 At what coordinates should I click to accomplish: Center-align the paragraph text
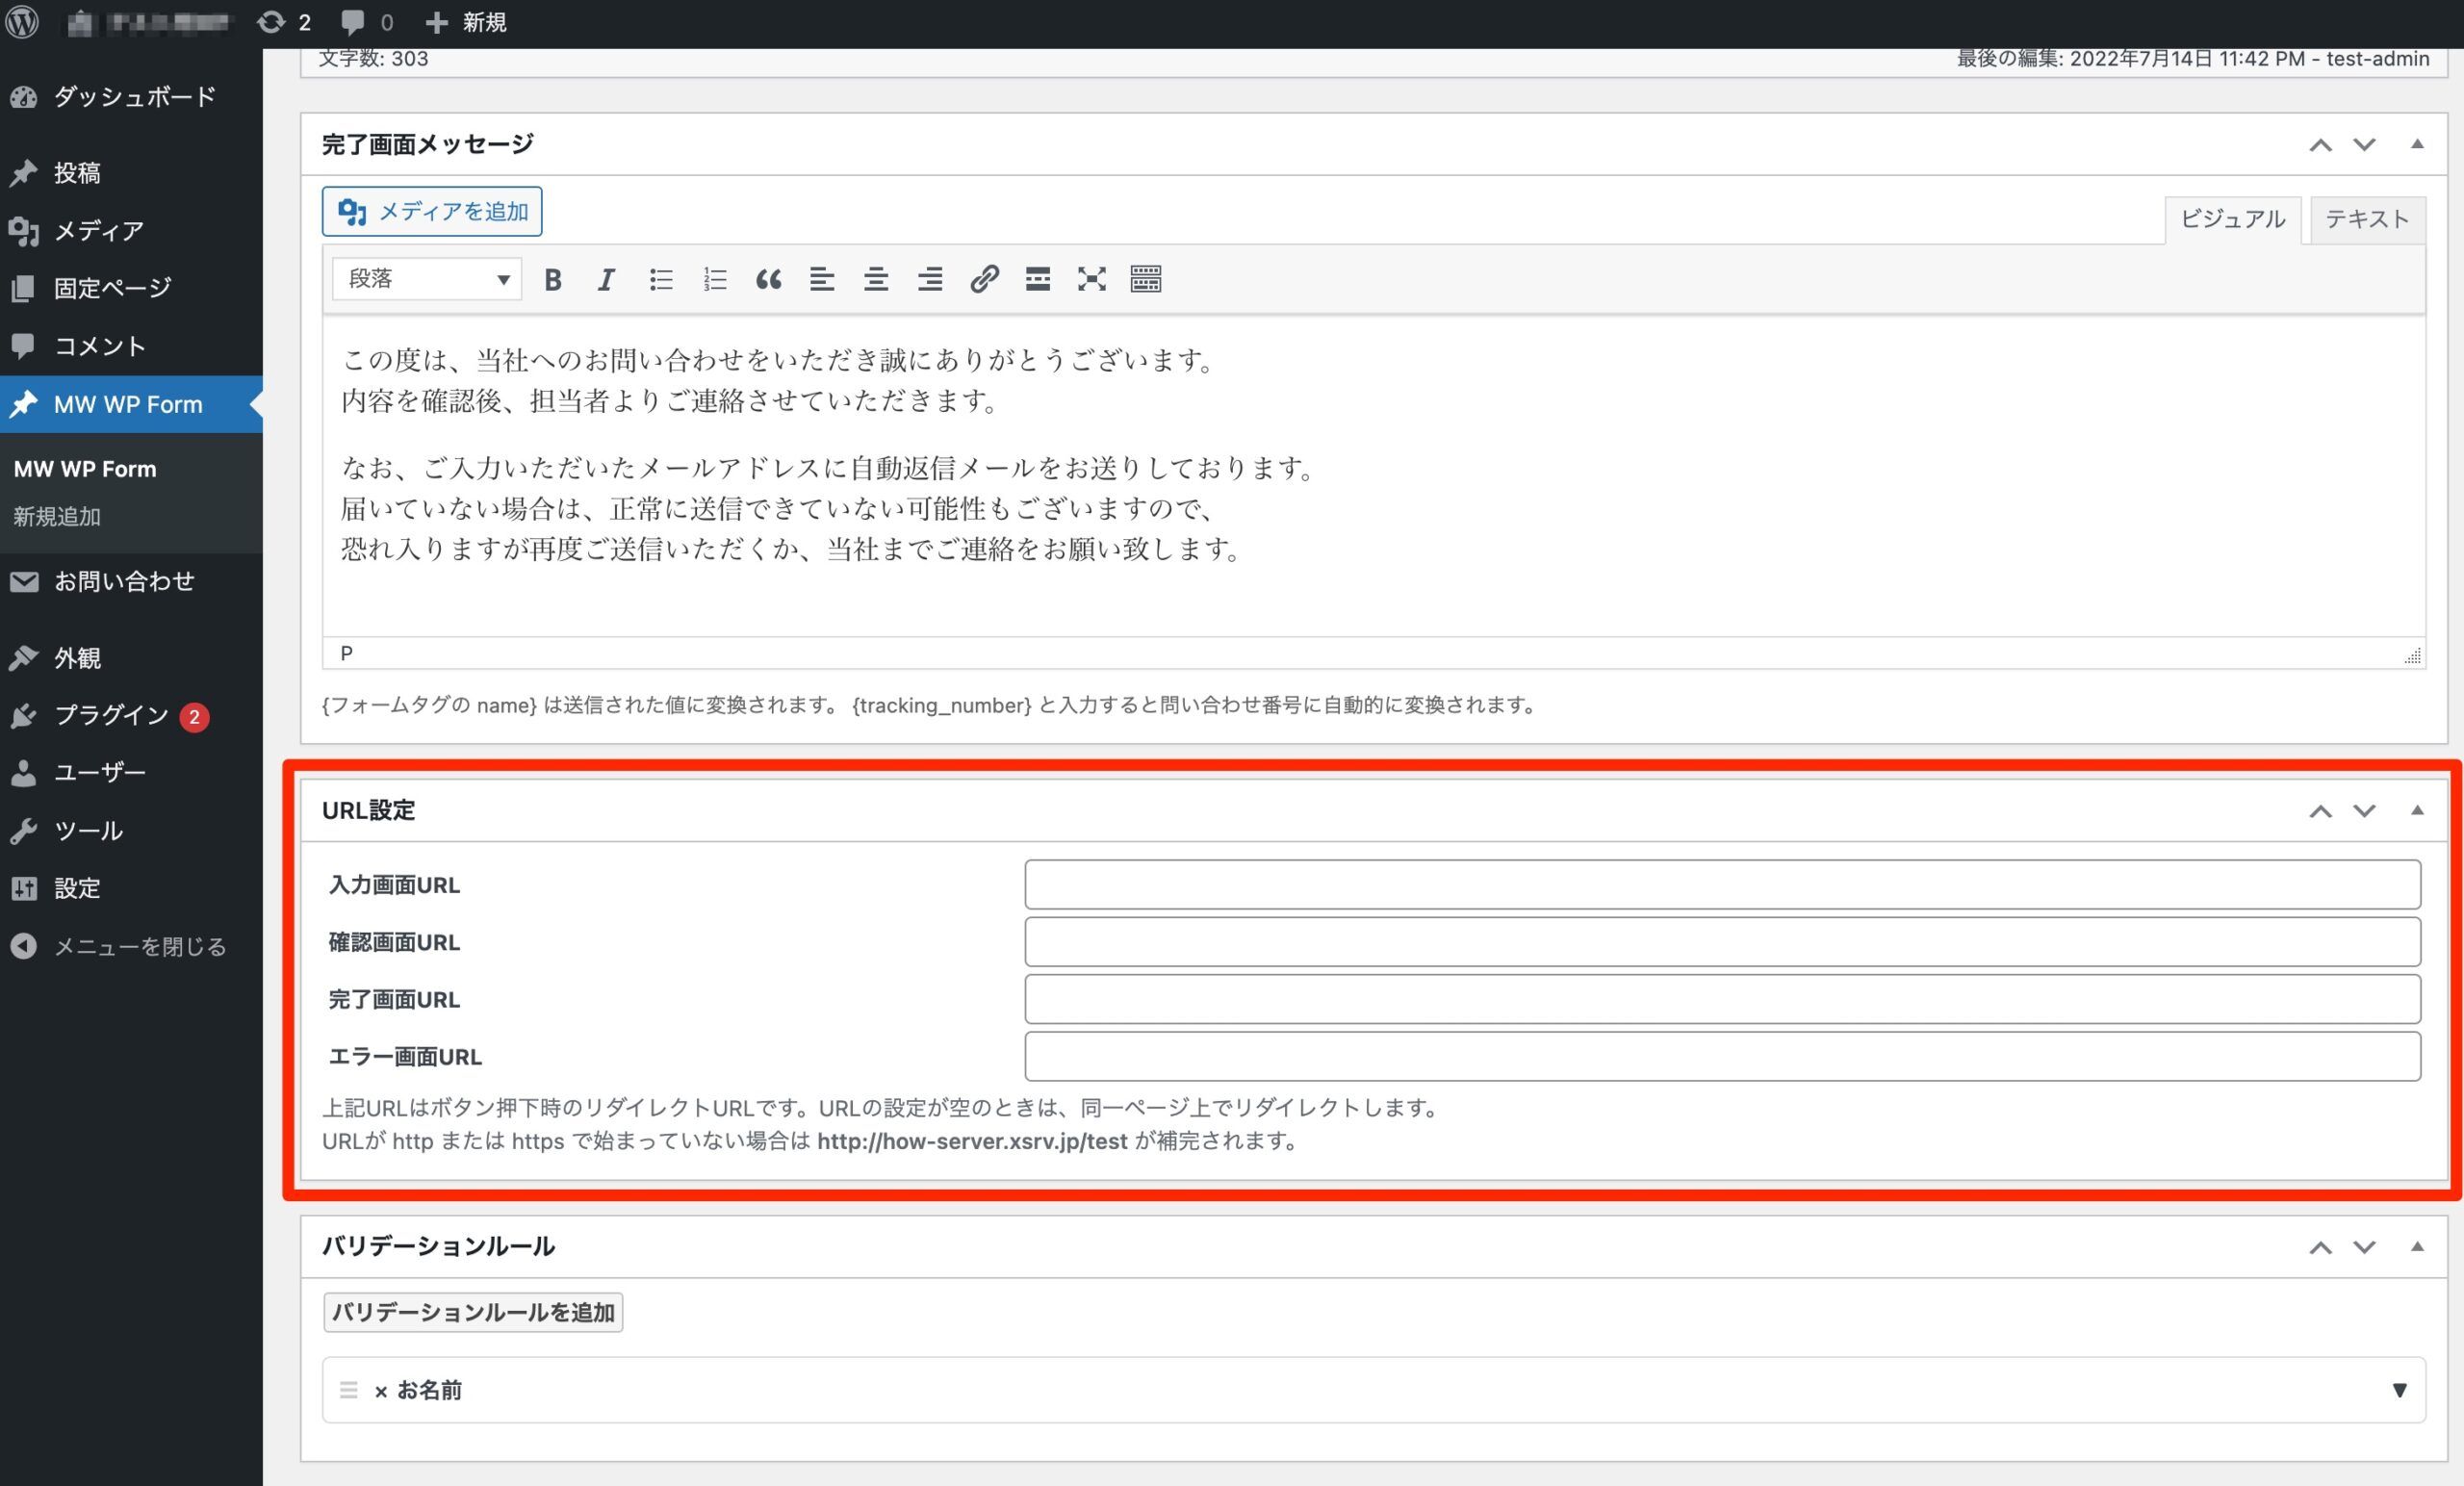point(876,280)
